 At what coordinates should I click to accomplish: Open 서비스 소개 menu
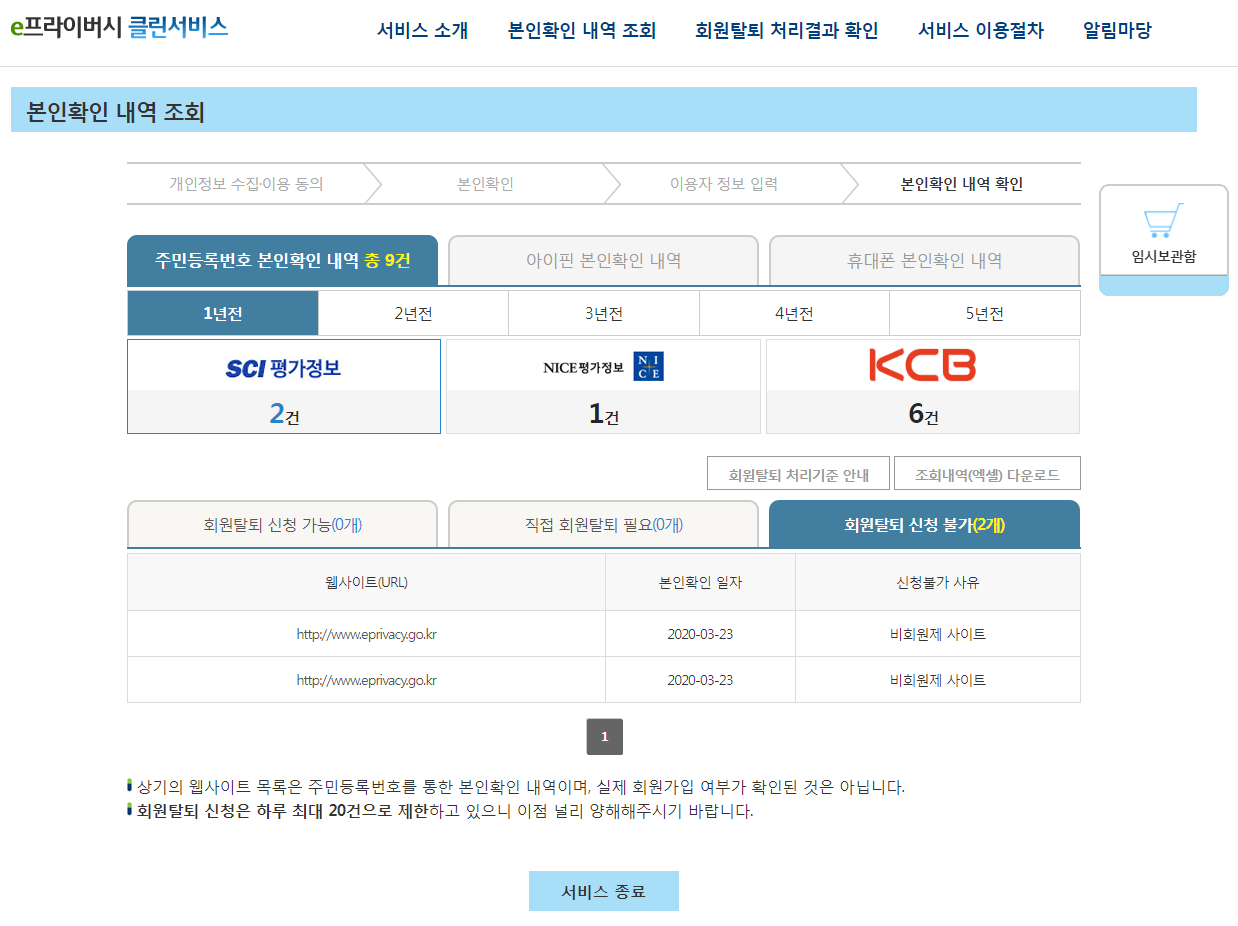[x=422, y=31]
